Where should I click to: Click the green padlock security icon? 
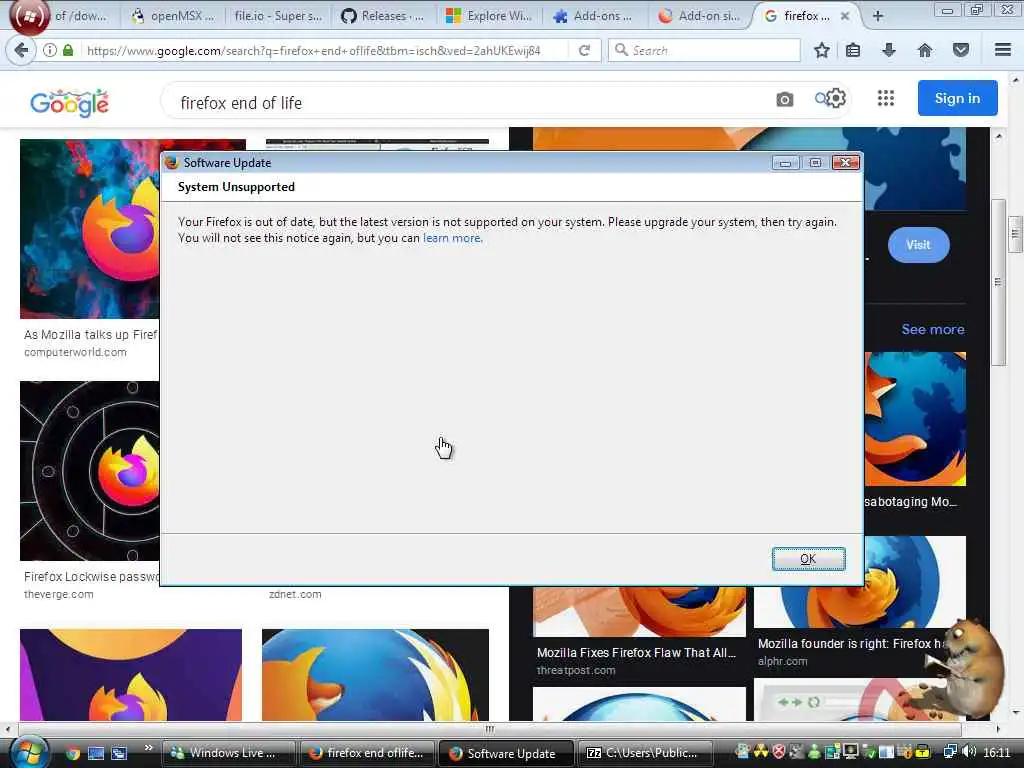click(68, 50)
